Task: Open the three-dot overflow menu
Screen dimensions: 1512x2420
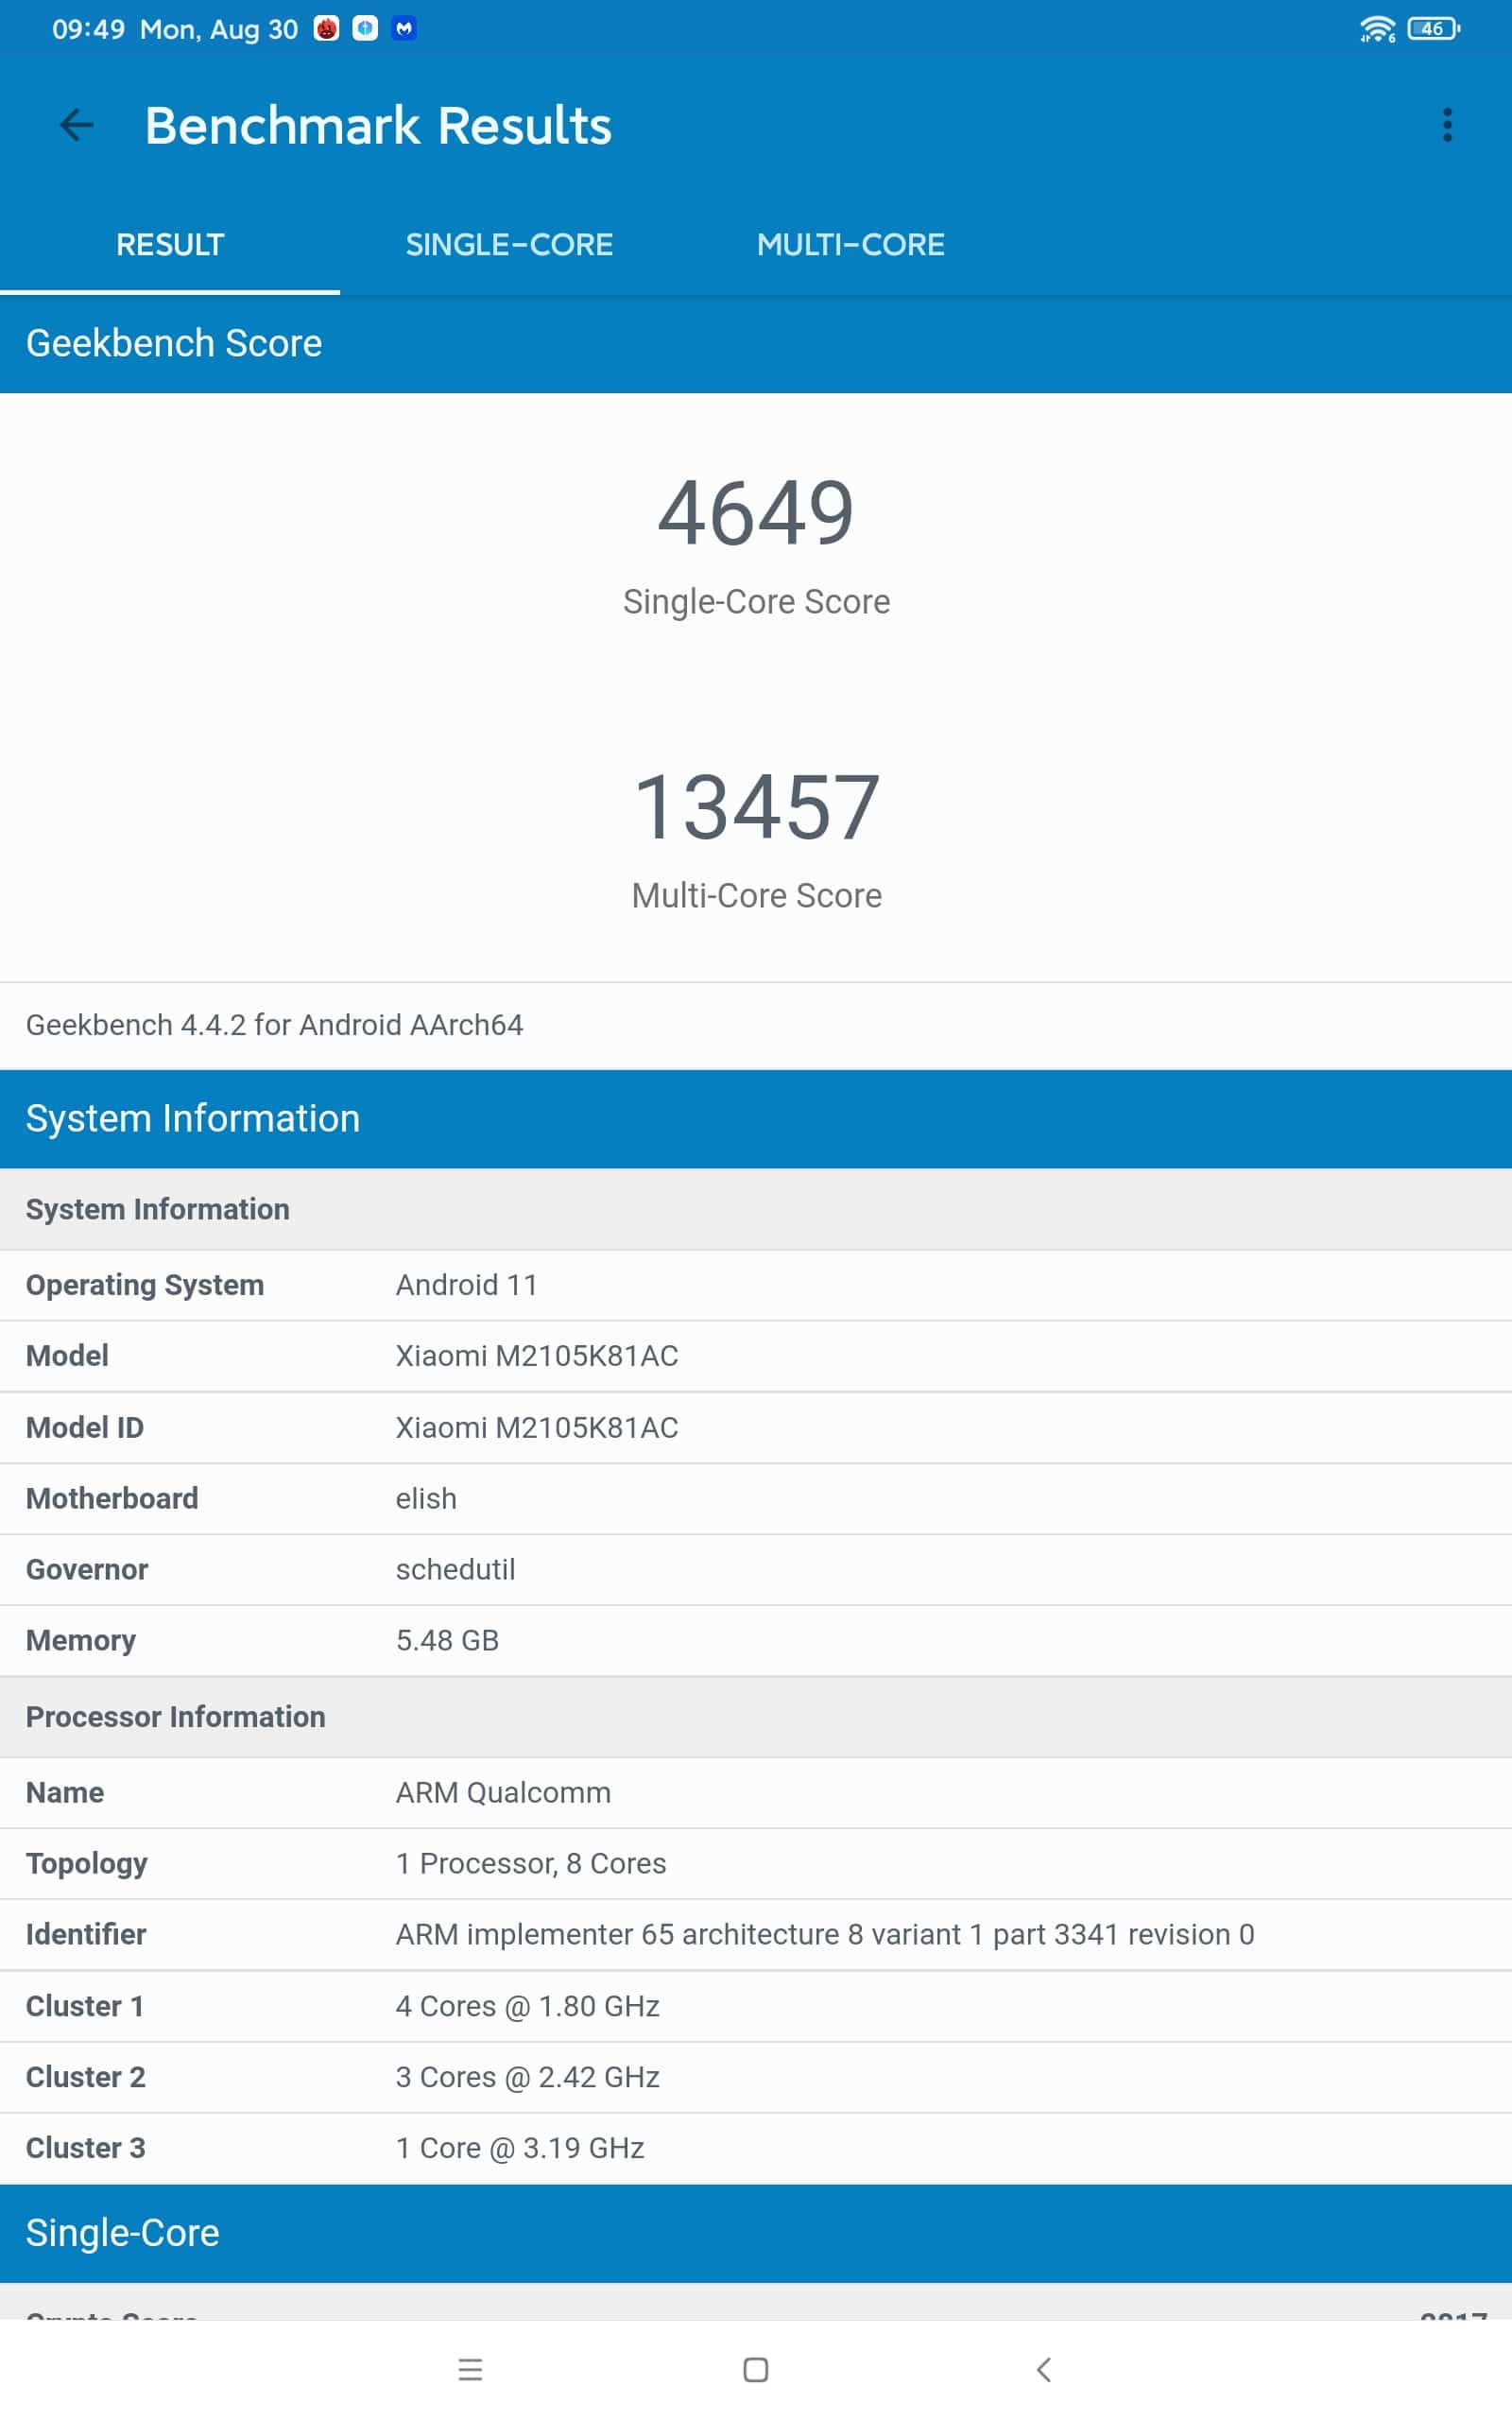Action: pyautogui.click(x=1446, y=125)
